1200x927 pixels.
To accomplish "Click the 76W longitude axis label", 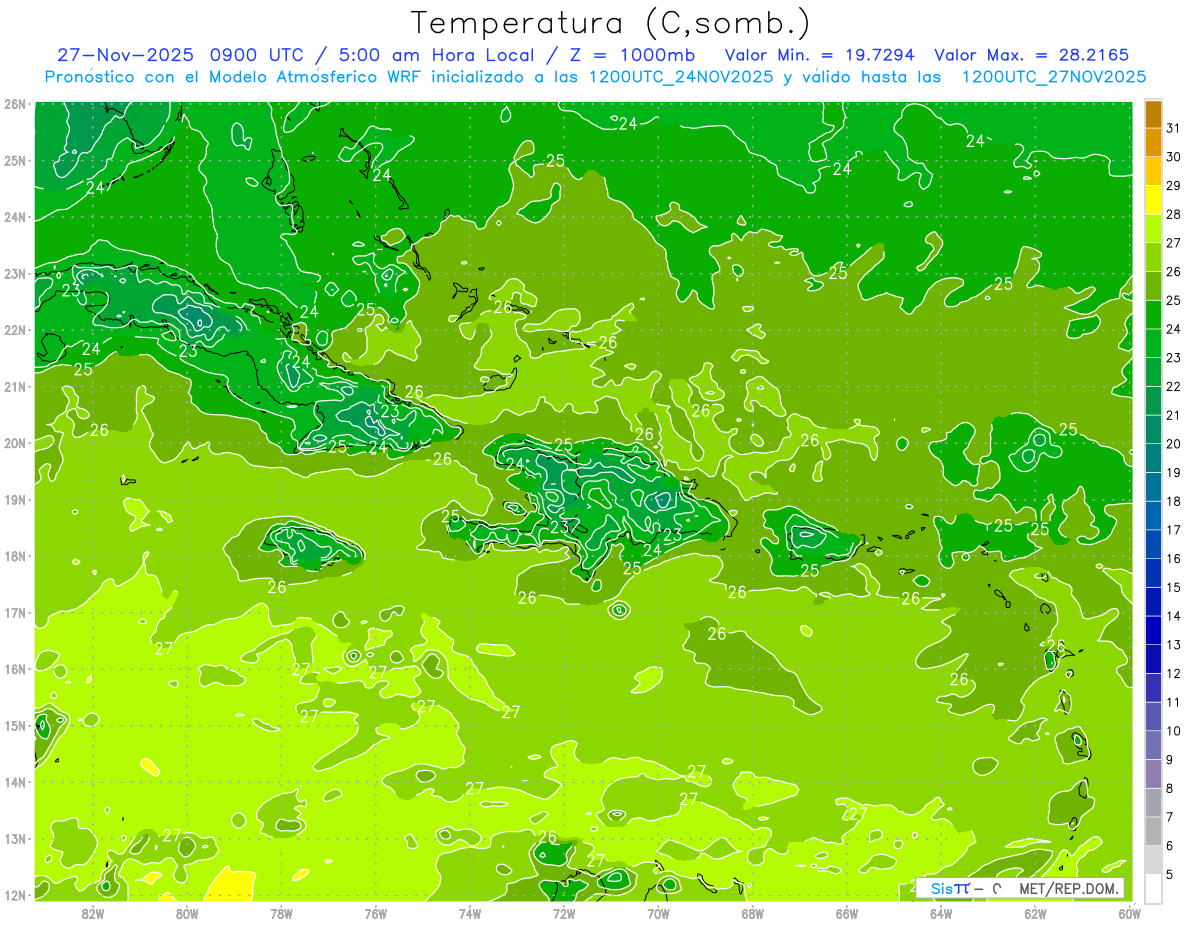I will [x=376, y=913].
